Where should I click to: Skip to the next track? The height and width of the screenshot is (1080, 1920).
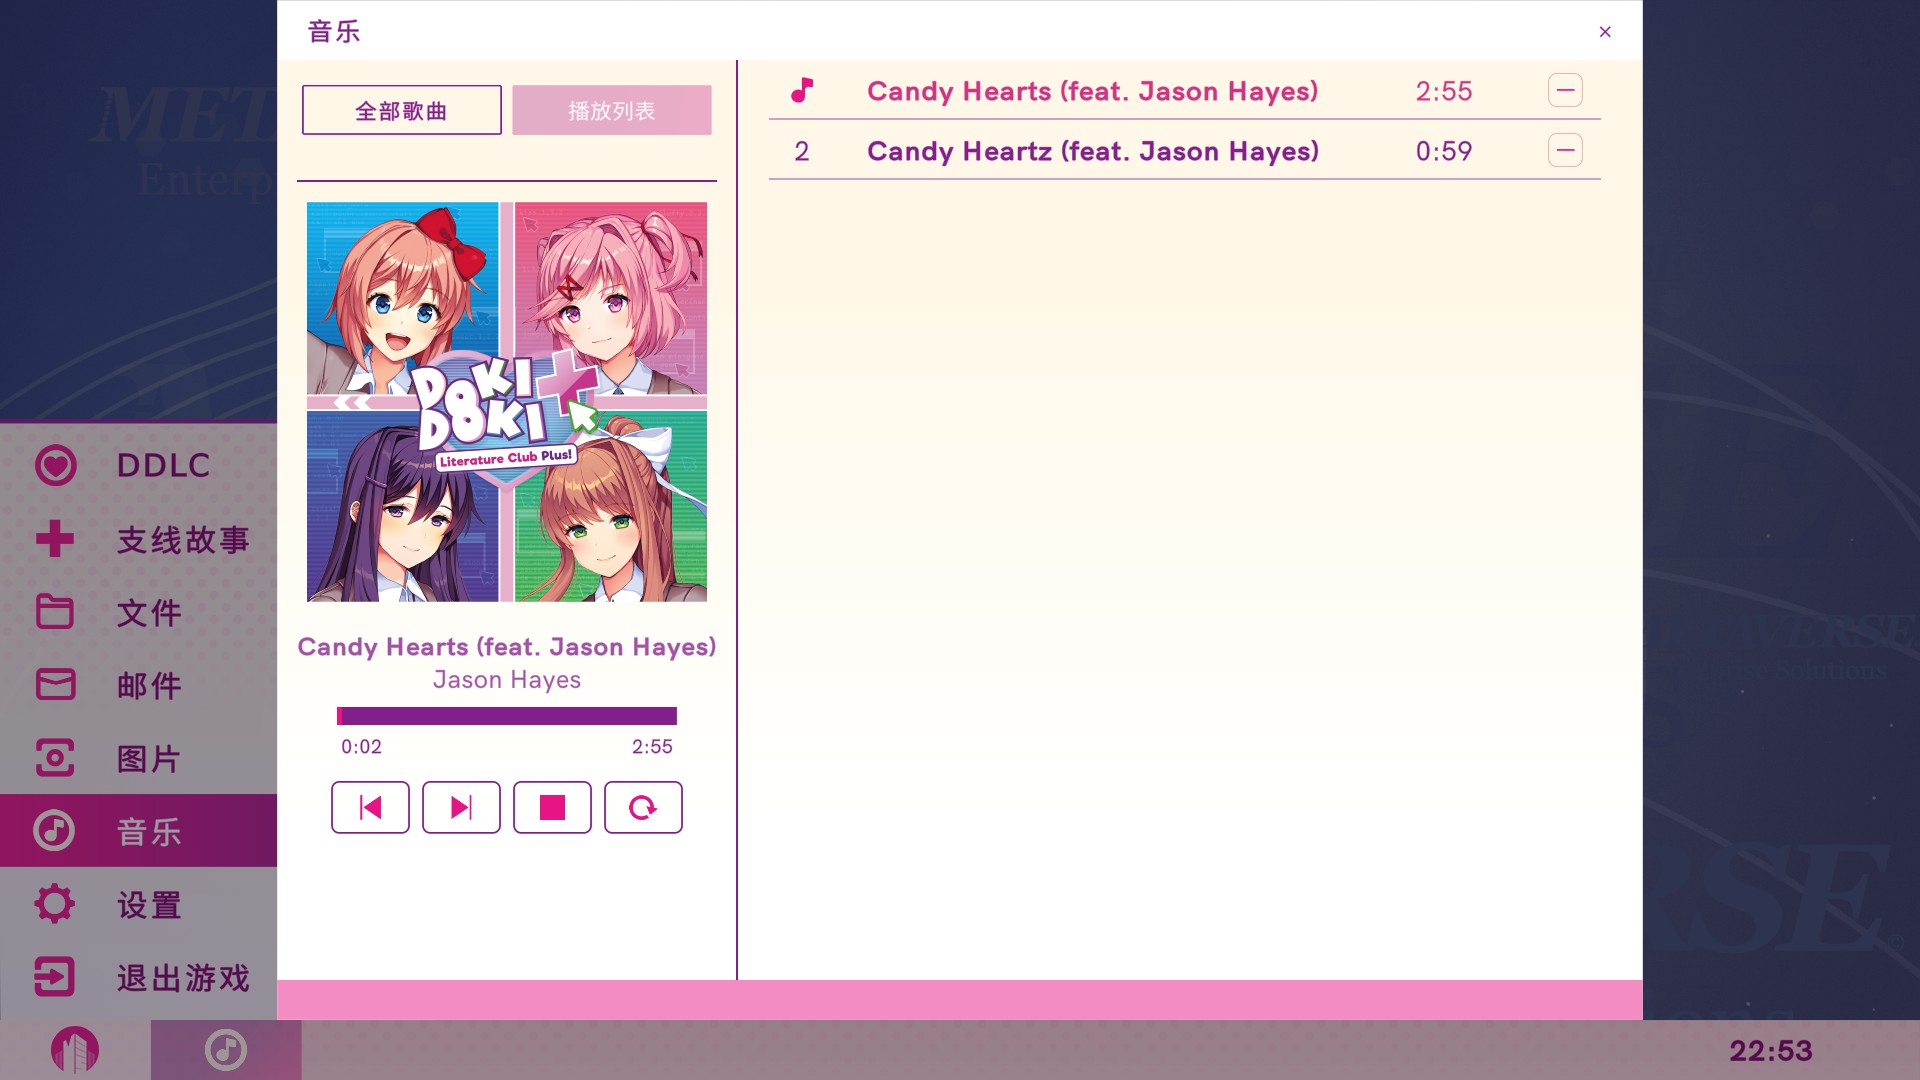(x=461, y=807)
